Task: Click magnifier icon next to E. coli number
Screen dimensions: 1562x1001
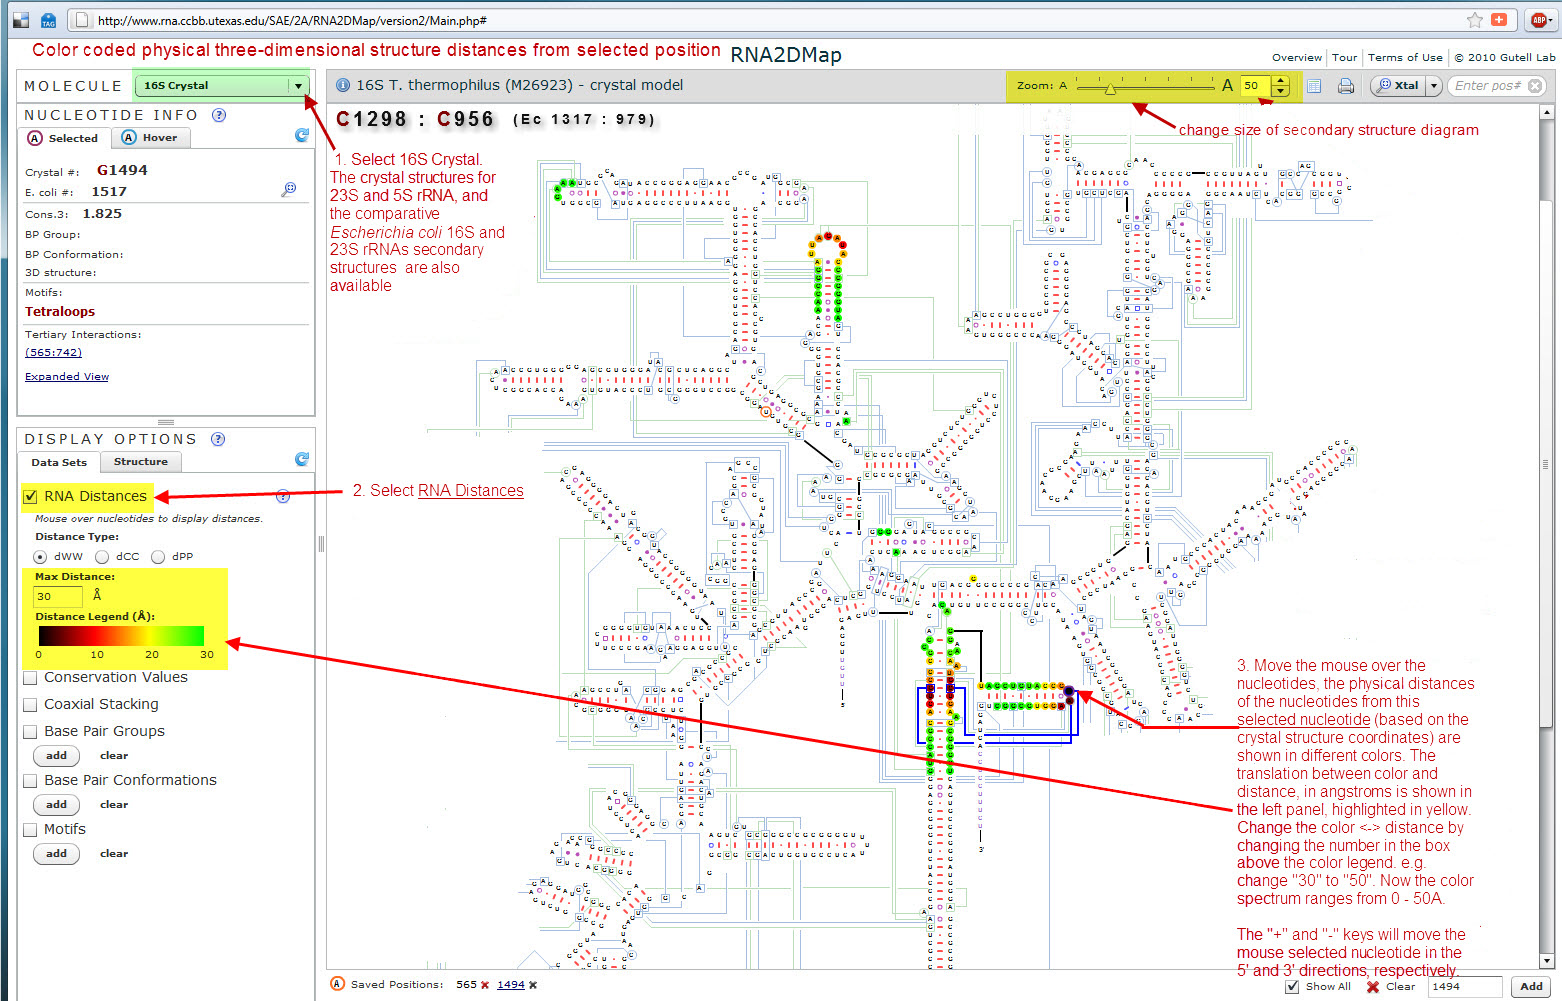Action: [289, 188]
